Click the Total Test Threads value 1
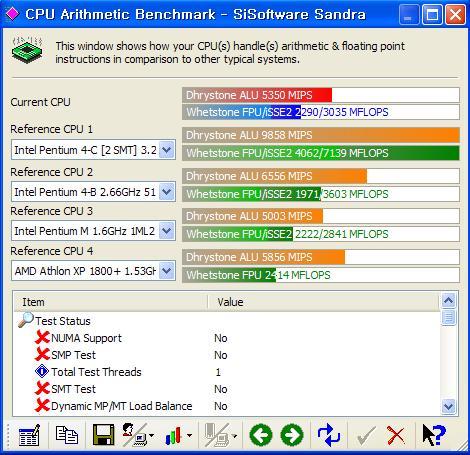Viewport: 470px width, 455px height. (x=218, y=372)
